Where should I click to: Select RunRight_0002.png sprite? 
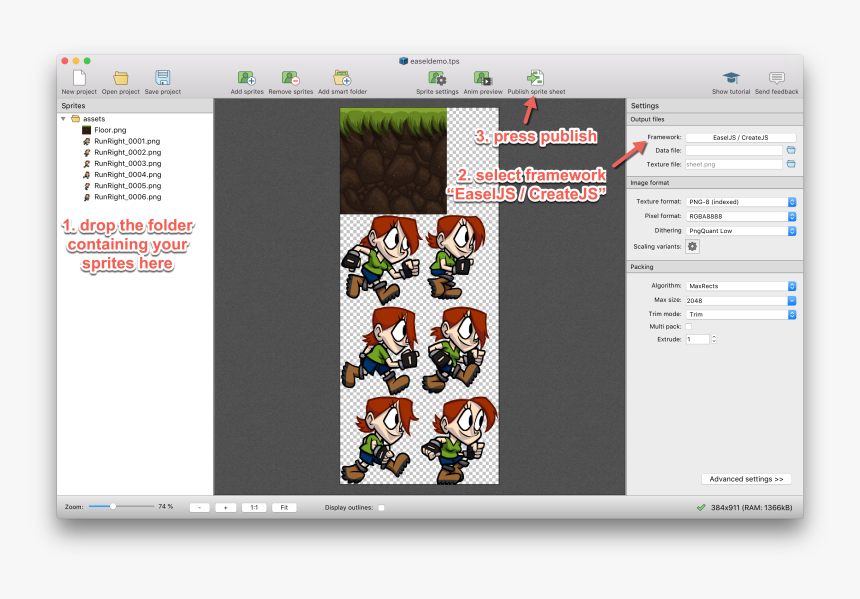pyautogui.click(x=127, y=152)
